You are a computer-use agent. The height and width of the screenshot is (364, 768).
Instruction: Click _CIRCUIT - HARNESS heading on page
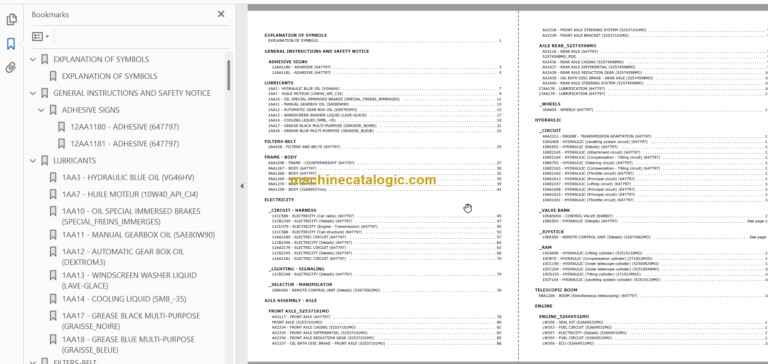[292, 210]
